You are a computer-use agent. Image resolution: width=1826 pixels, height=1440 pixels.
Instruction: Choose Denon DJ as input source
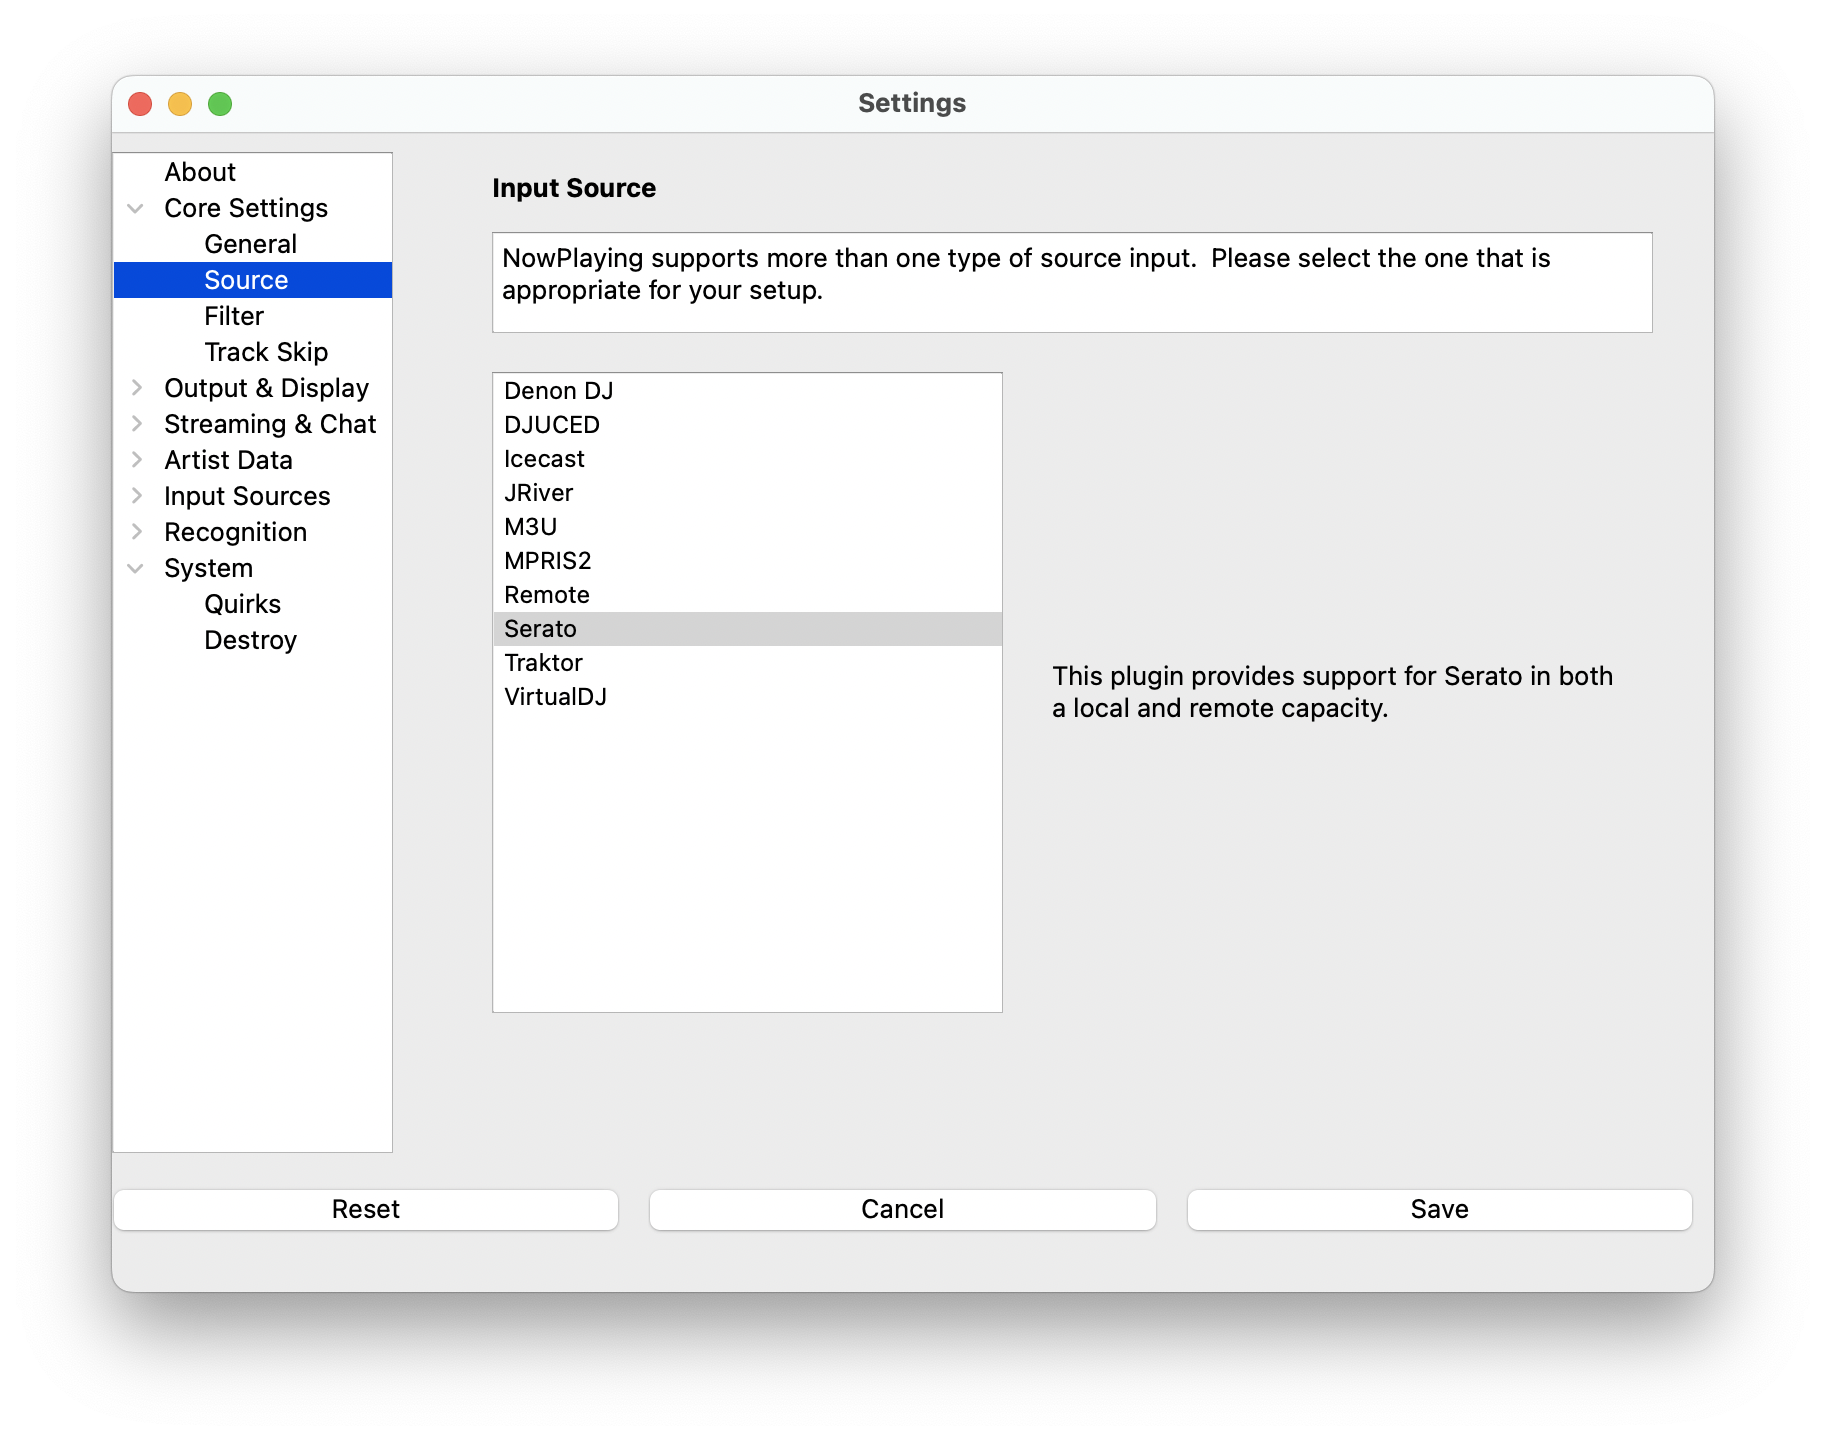(558, 391)
